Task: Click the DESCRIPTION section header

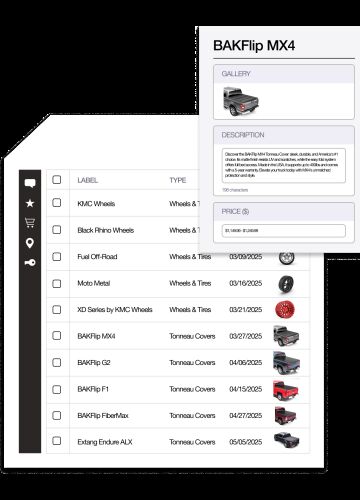Action: [x=243, y=135]
